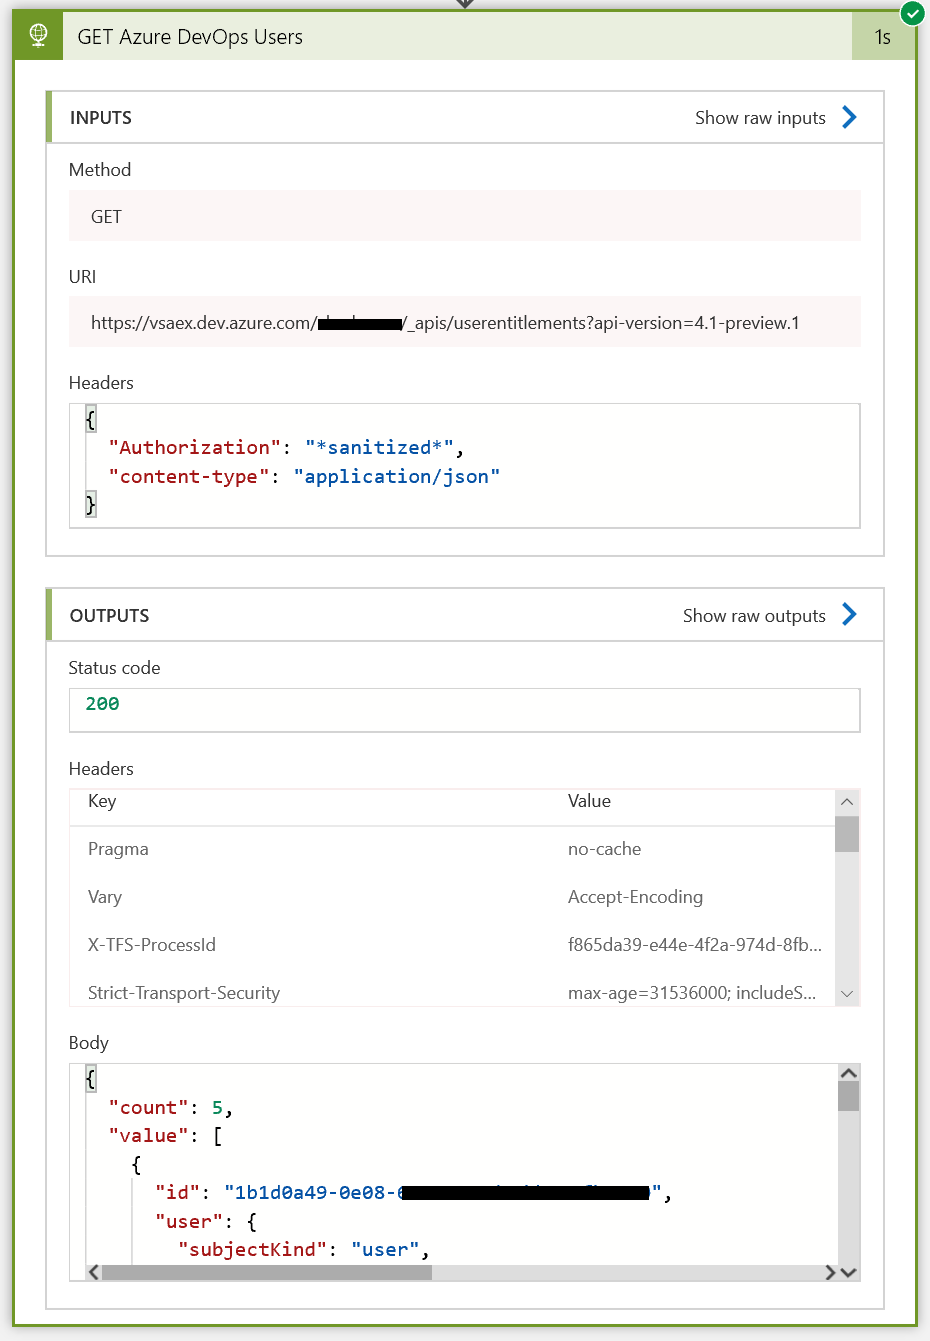
Task: Select the Strict-Transport-Security header row
Action: pos(452,992)
